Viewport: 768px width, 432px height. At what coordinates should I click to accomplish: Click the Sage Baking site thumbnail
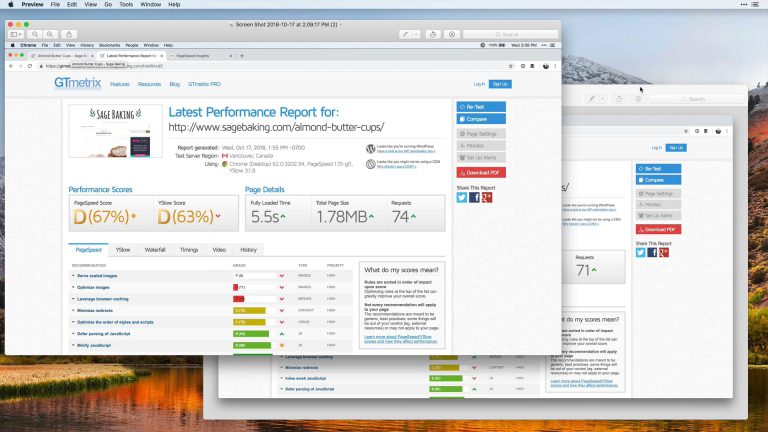coord(116,131)
